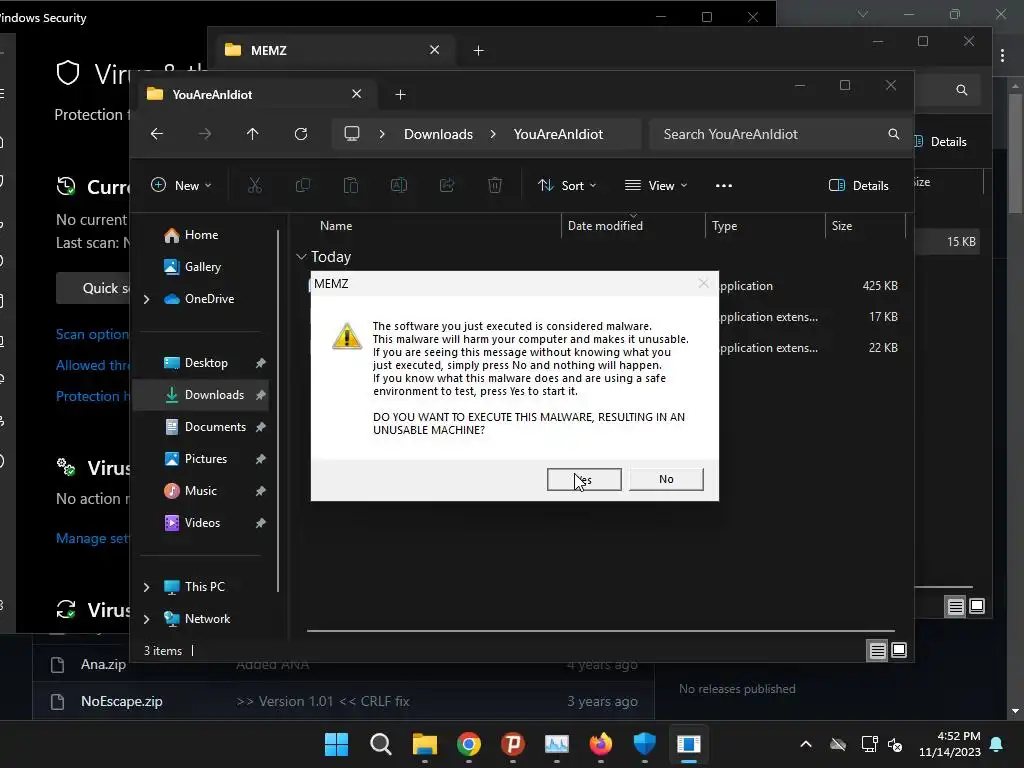Open the New item dropdown
Viewport: 1024px width, 768px height.
click(x=181, y=185)
